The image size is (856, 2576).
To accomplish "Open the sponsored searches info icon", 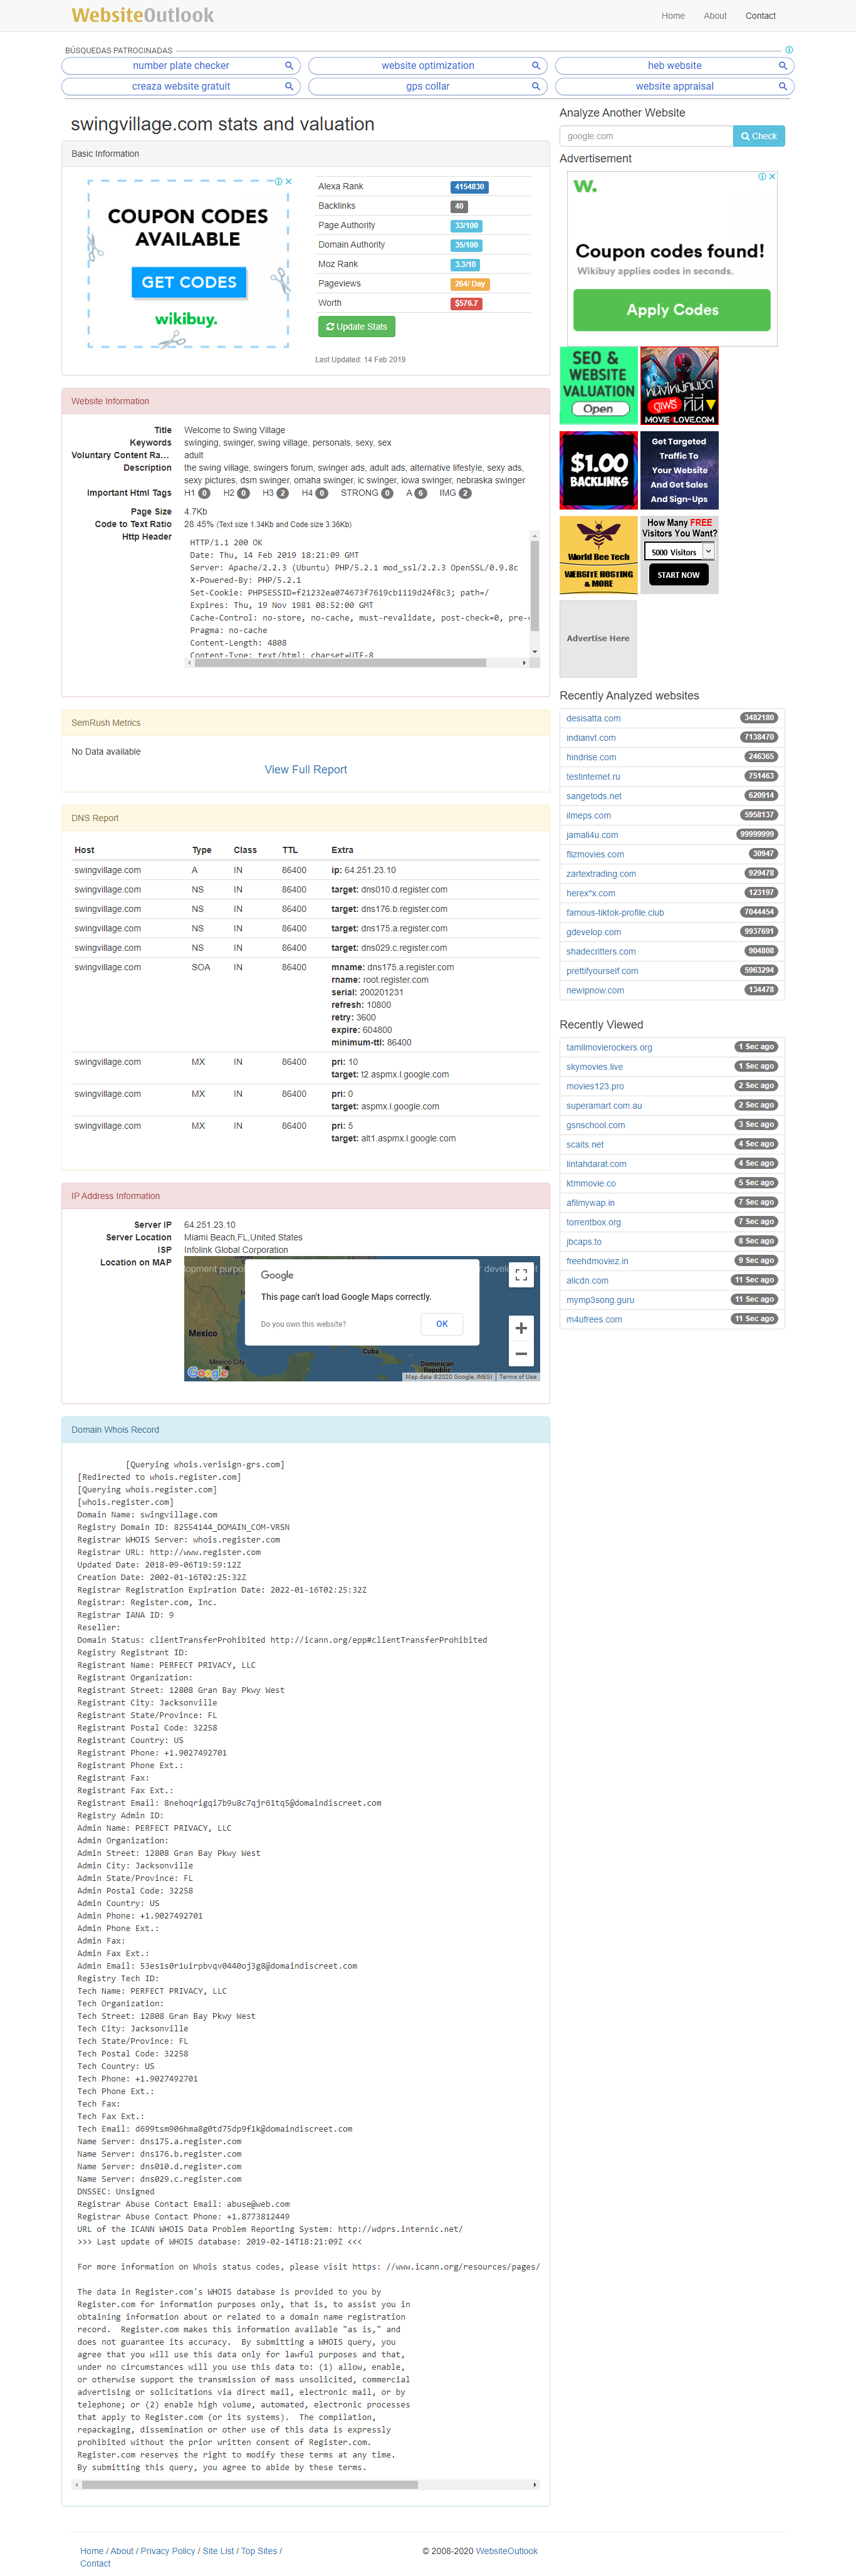I will coord(789,50).
